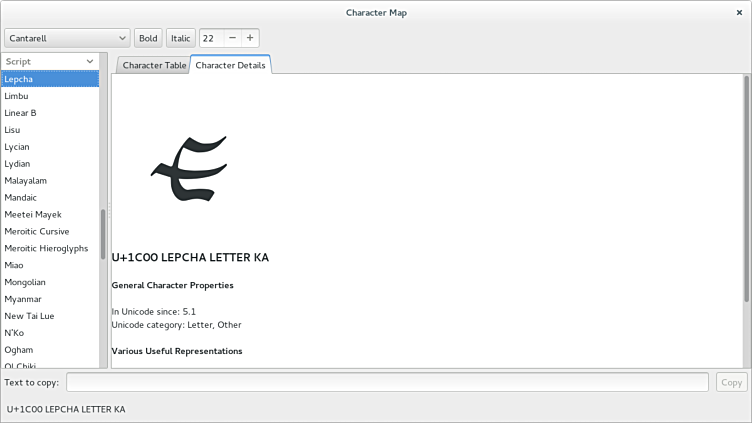Toggle Bold font style
This screenshot has width=752, height=423.
click(x=148, y=38)
